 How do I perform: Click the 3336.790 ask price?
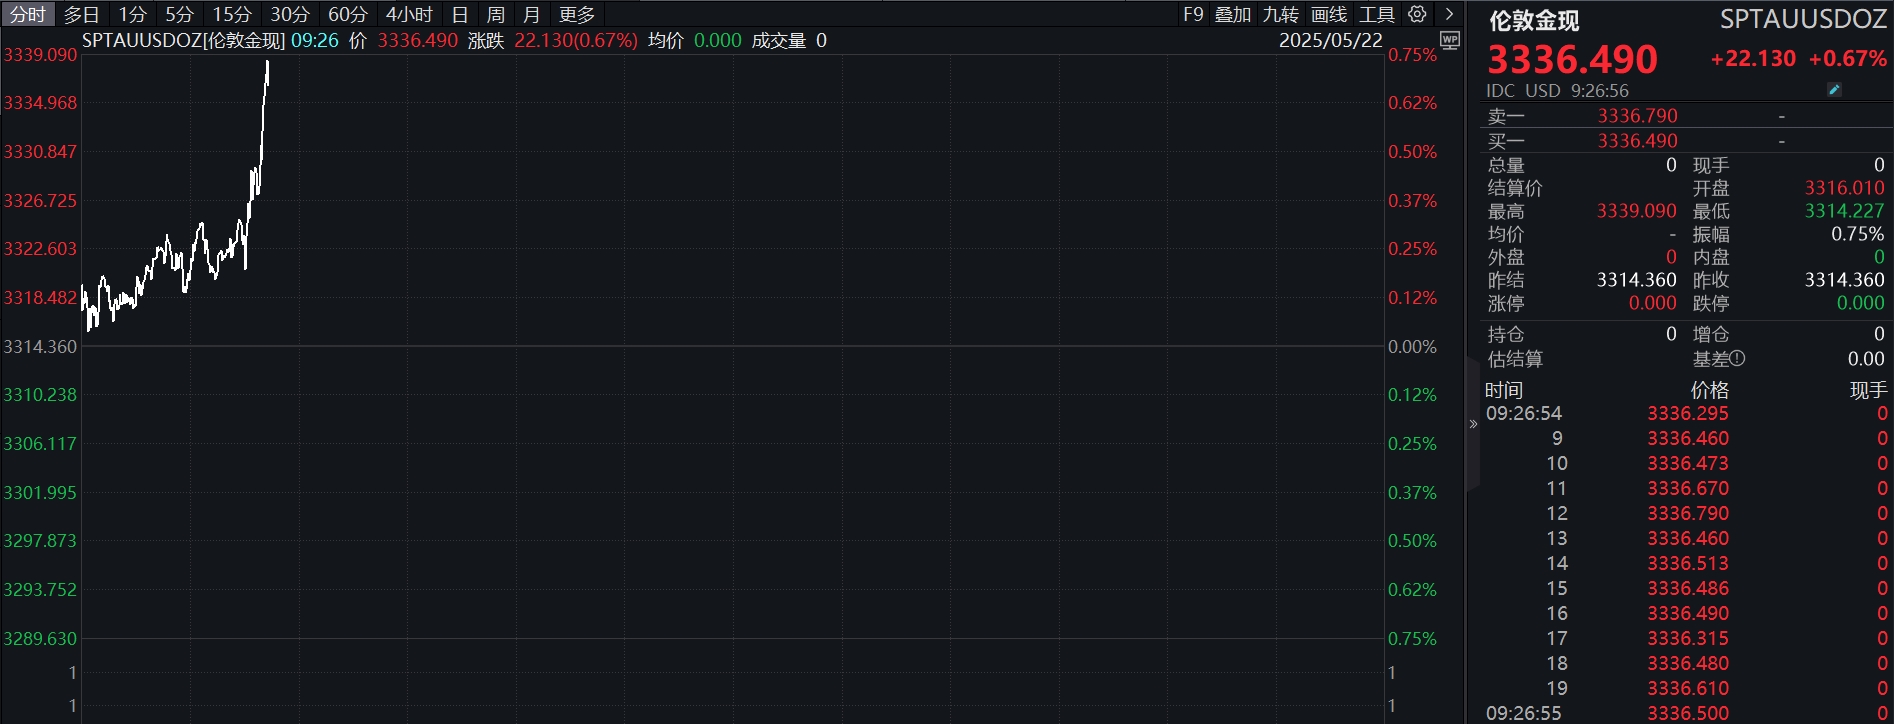tap(1637, 116)
